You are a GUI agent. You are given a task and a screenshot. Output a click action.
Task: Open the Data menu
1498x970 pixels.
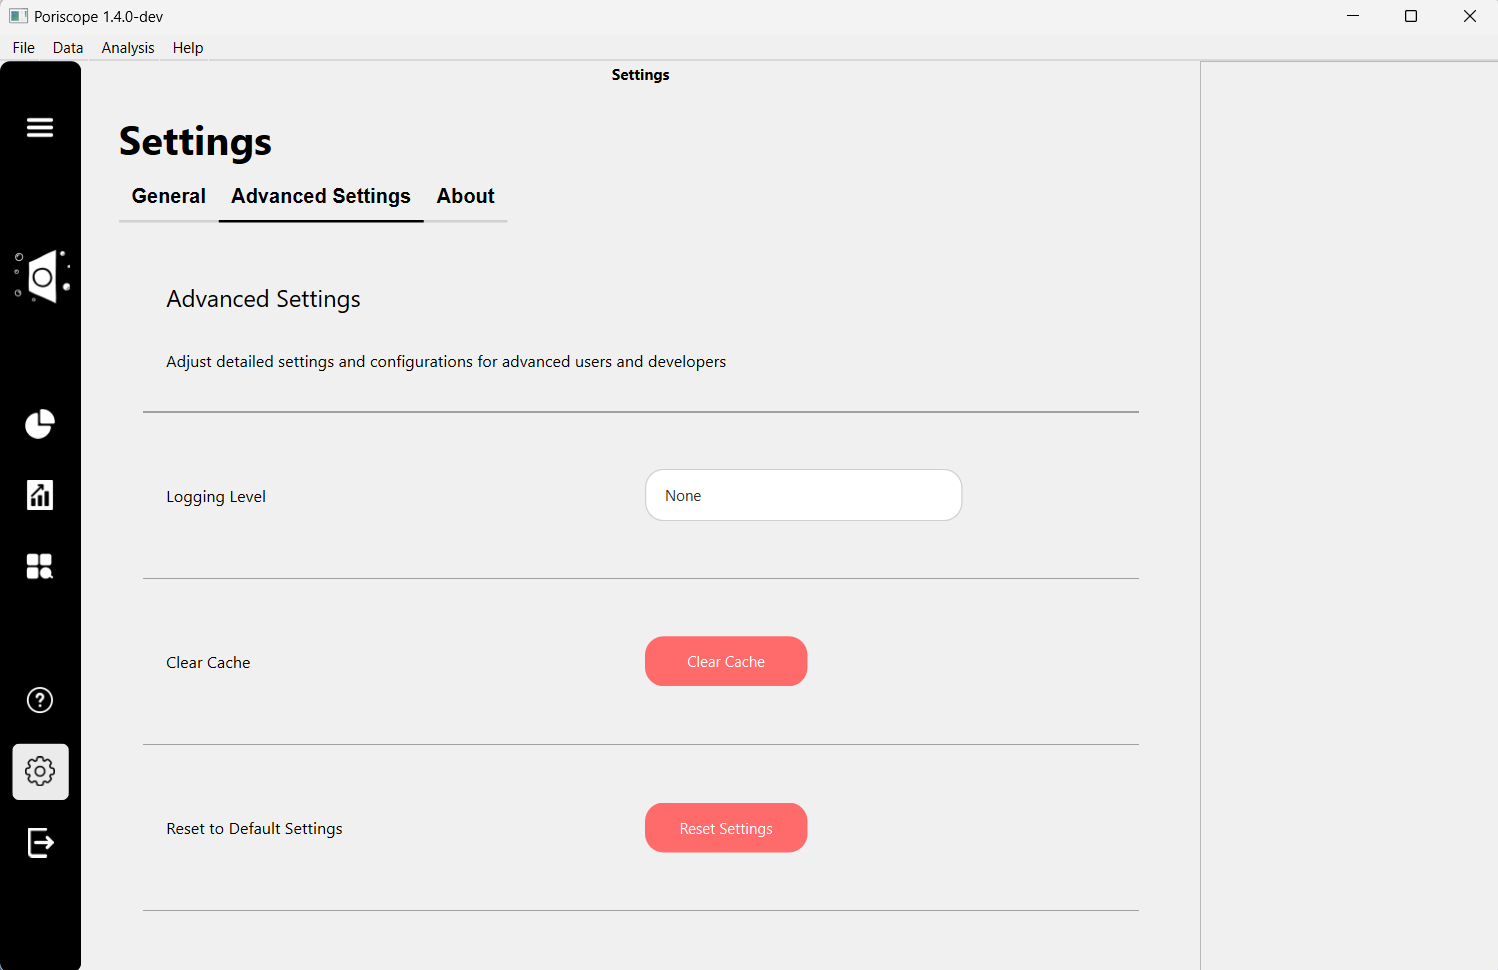coord(67,47)
